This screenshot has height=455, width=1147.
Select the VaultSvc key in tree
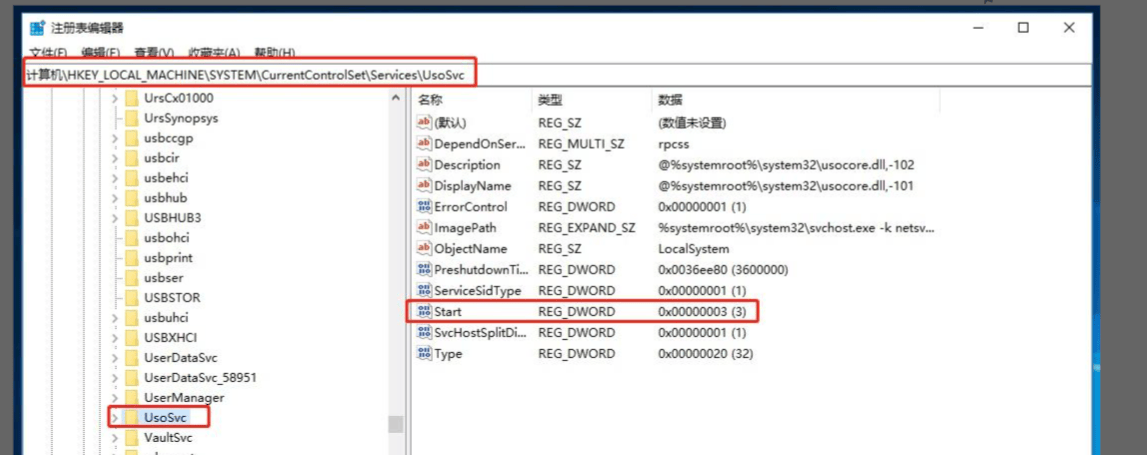tap(167, 437)
